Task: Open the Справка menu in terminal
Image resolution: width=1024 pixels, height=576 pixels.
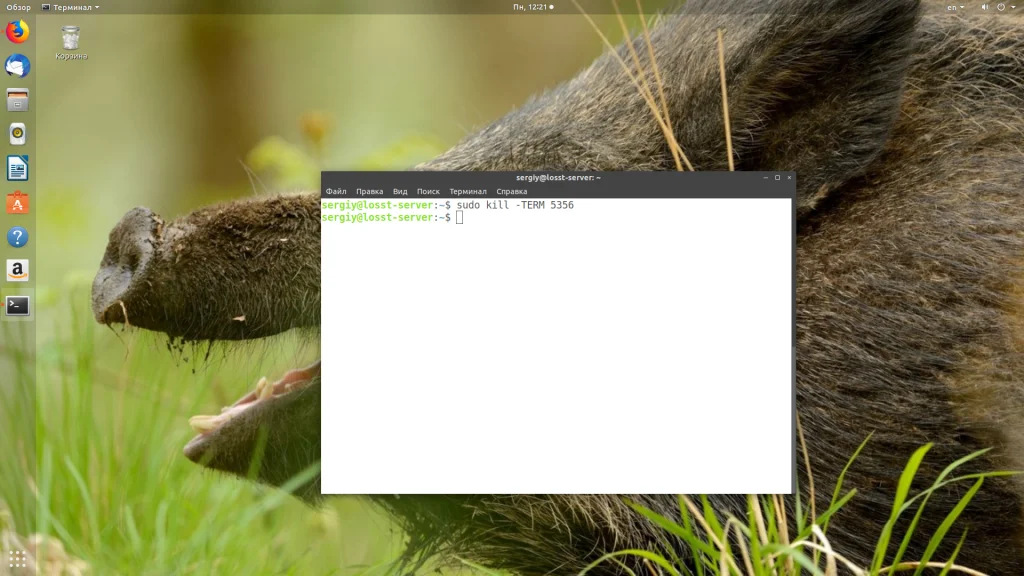Action: click(x=511, y=191)
